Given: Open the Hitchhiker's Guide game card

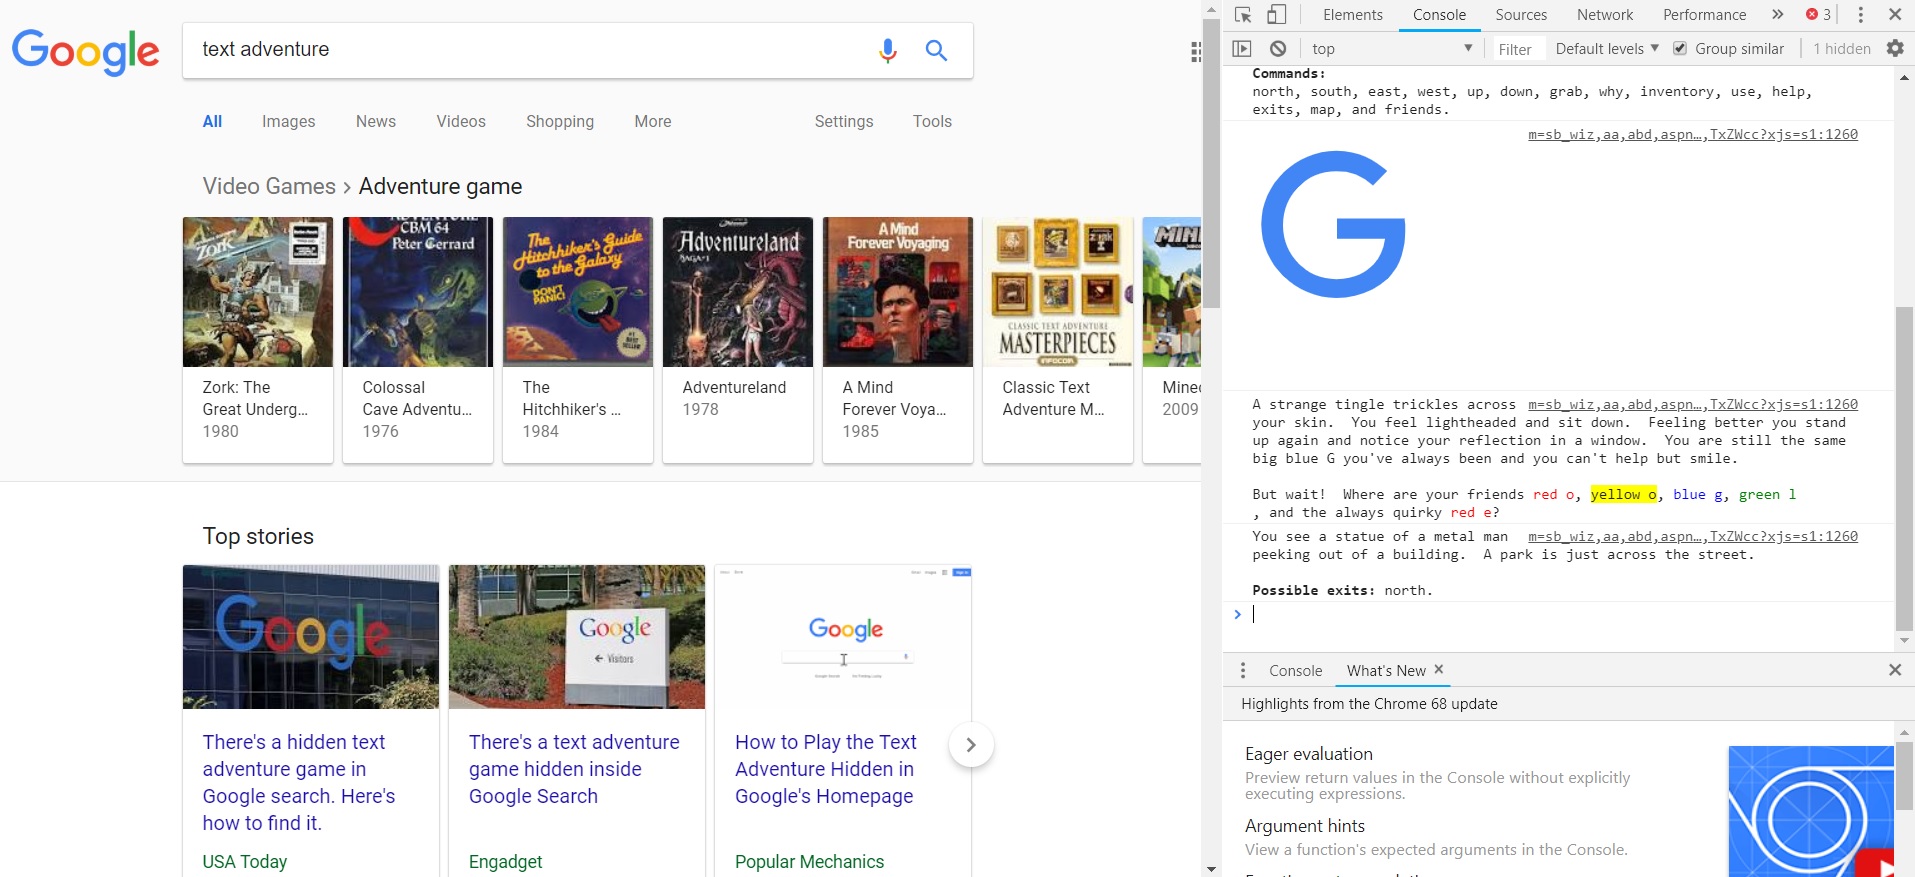Looking at the screenshot, I should (578, 340).
